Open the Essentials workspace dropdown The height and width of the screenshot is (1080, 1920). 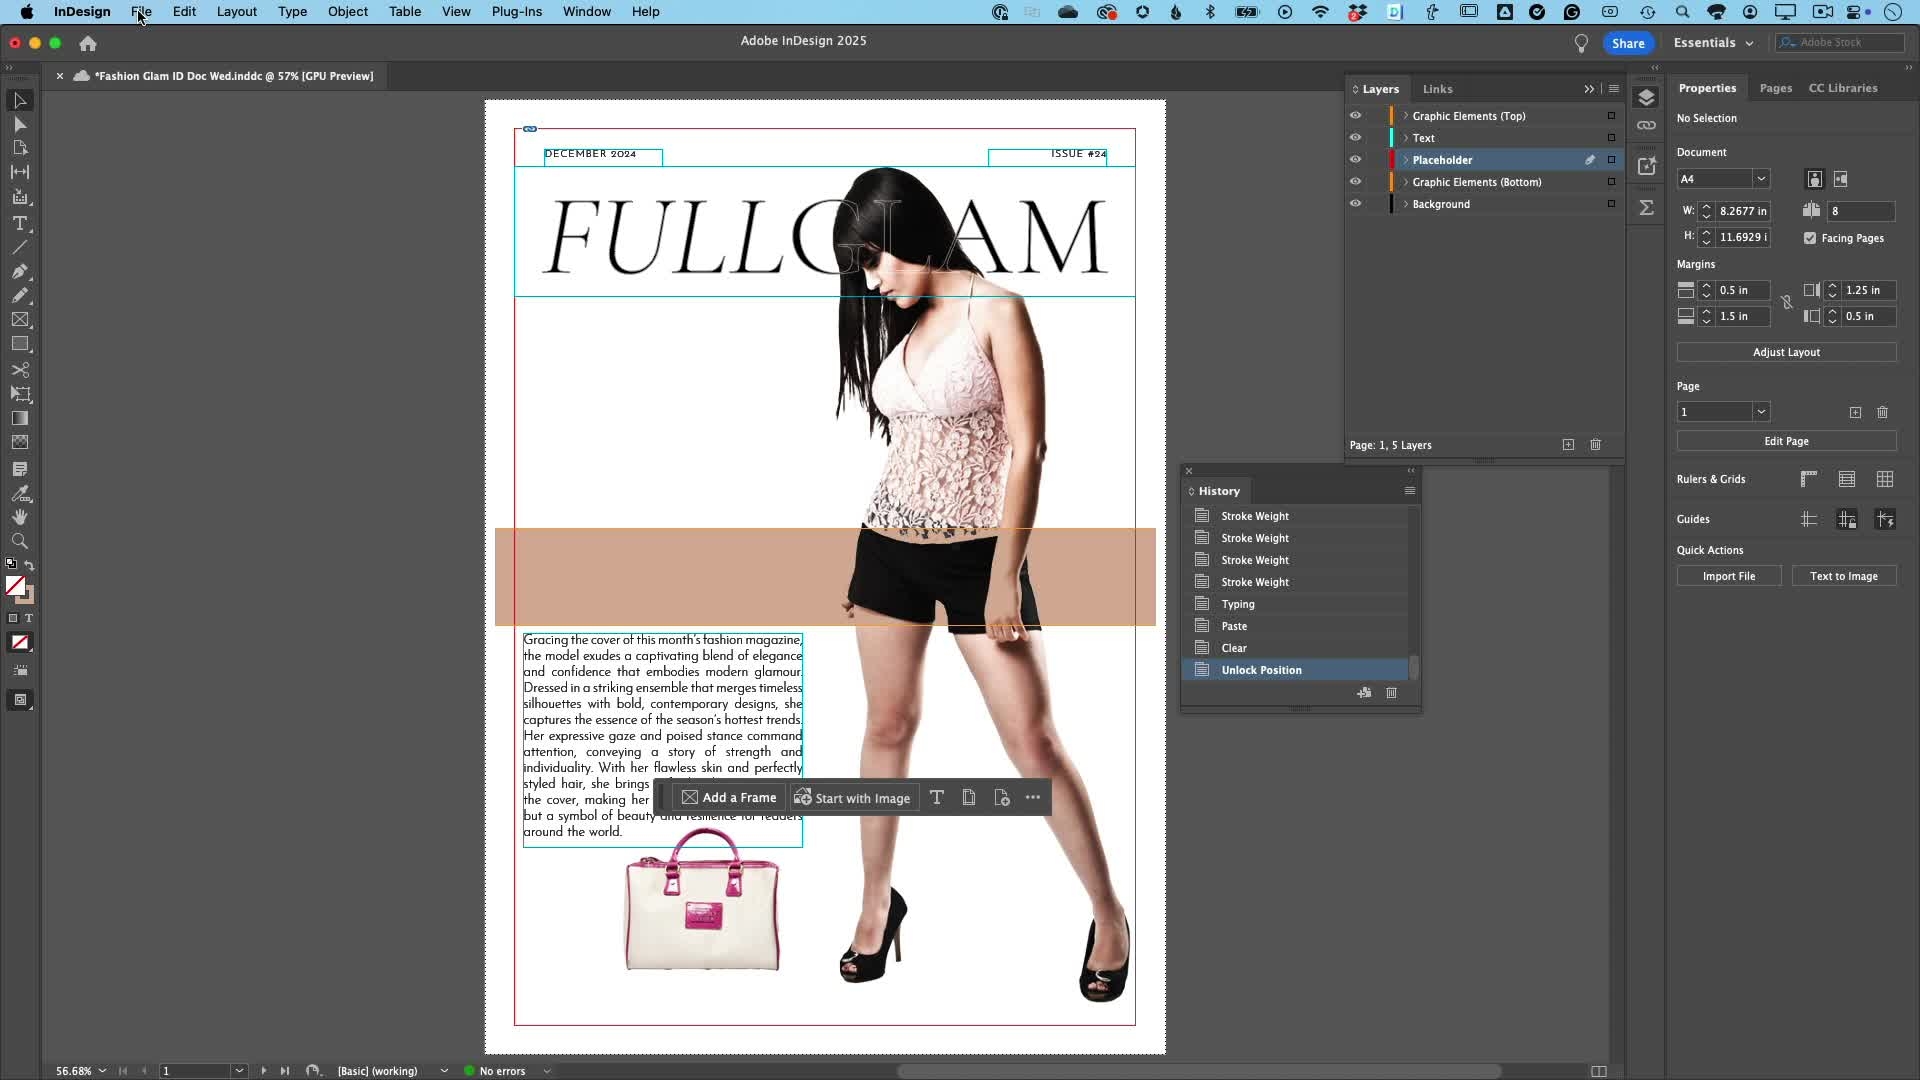[x=1713, y=43]
